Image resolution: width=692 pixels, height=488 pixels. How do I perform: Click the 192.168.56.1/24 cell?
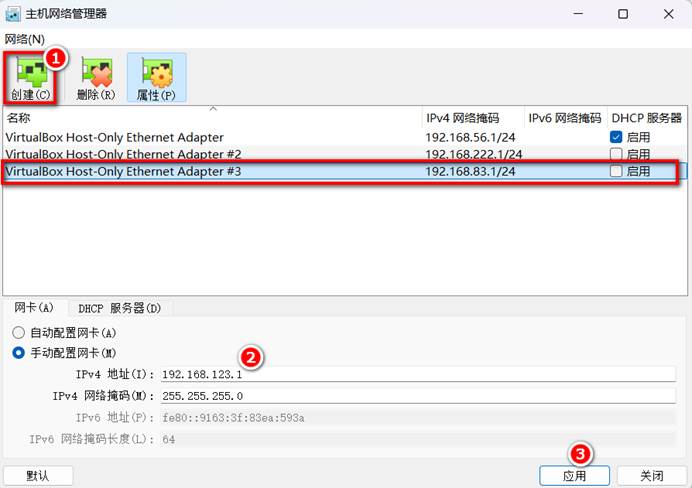pyautogui.click(x=470, y=137)
